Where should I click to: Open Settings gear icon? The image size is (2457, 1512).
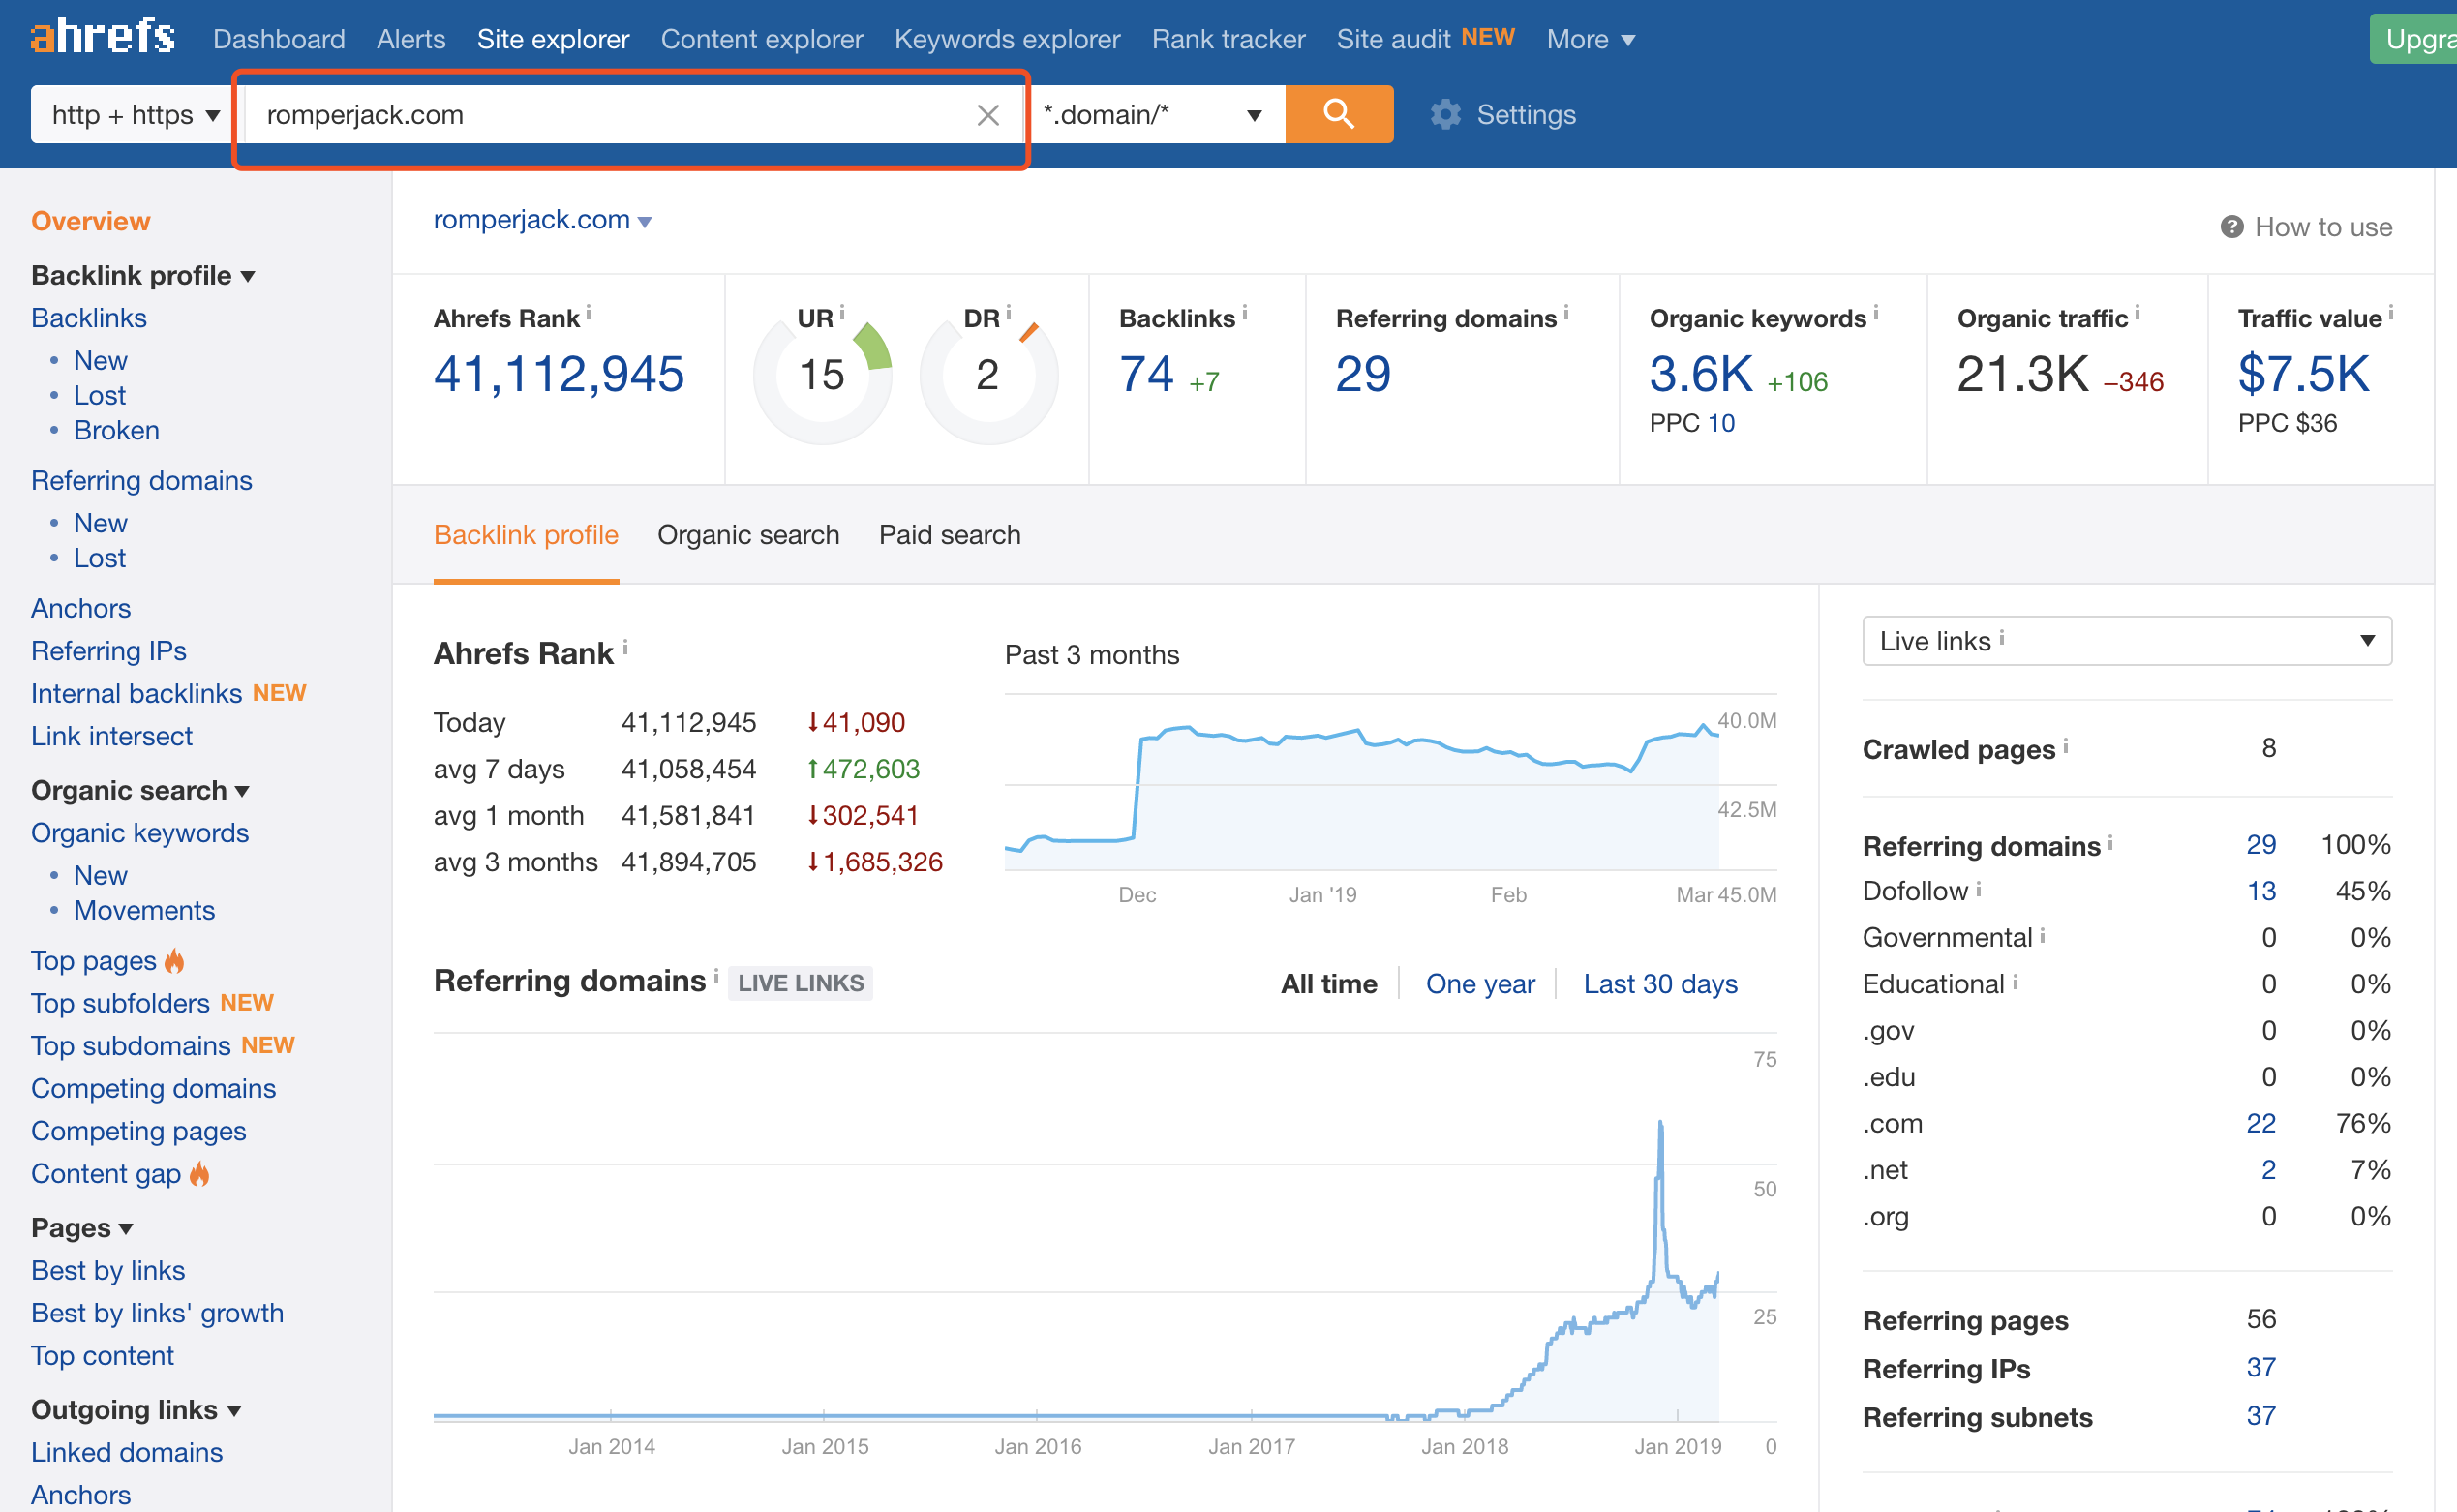(x=1445, y=114)
